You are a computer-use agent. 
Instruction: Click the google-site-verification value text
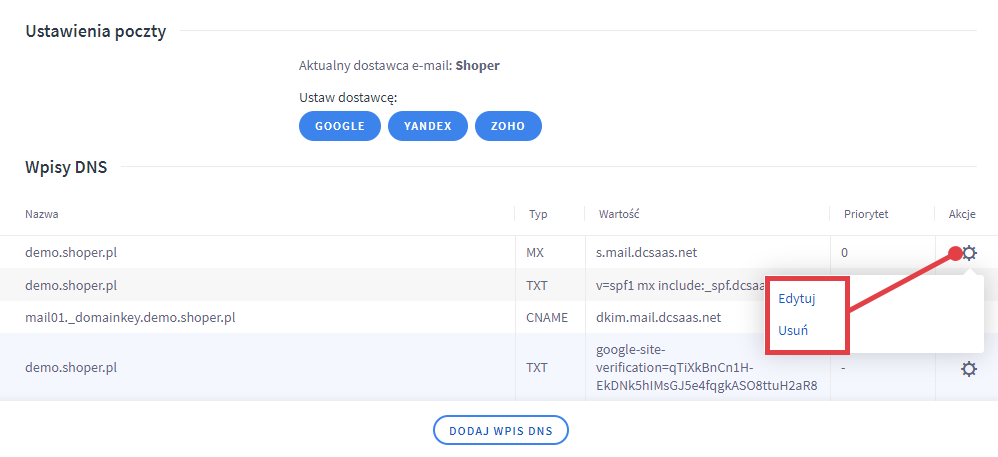(706, 368)
